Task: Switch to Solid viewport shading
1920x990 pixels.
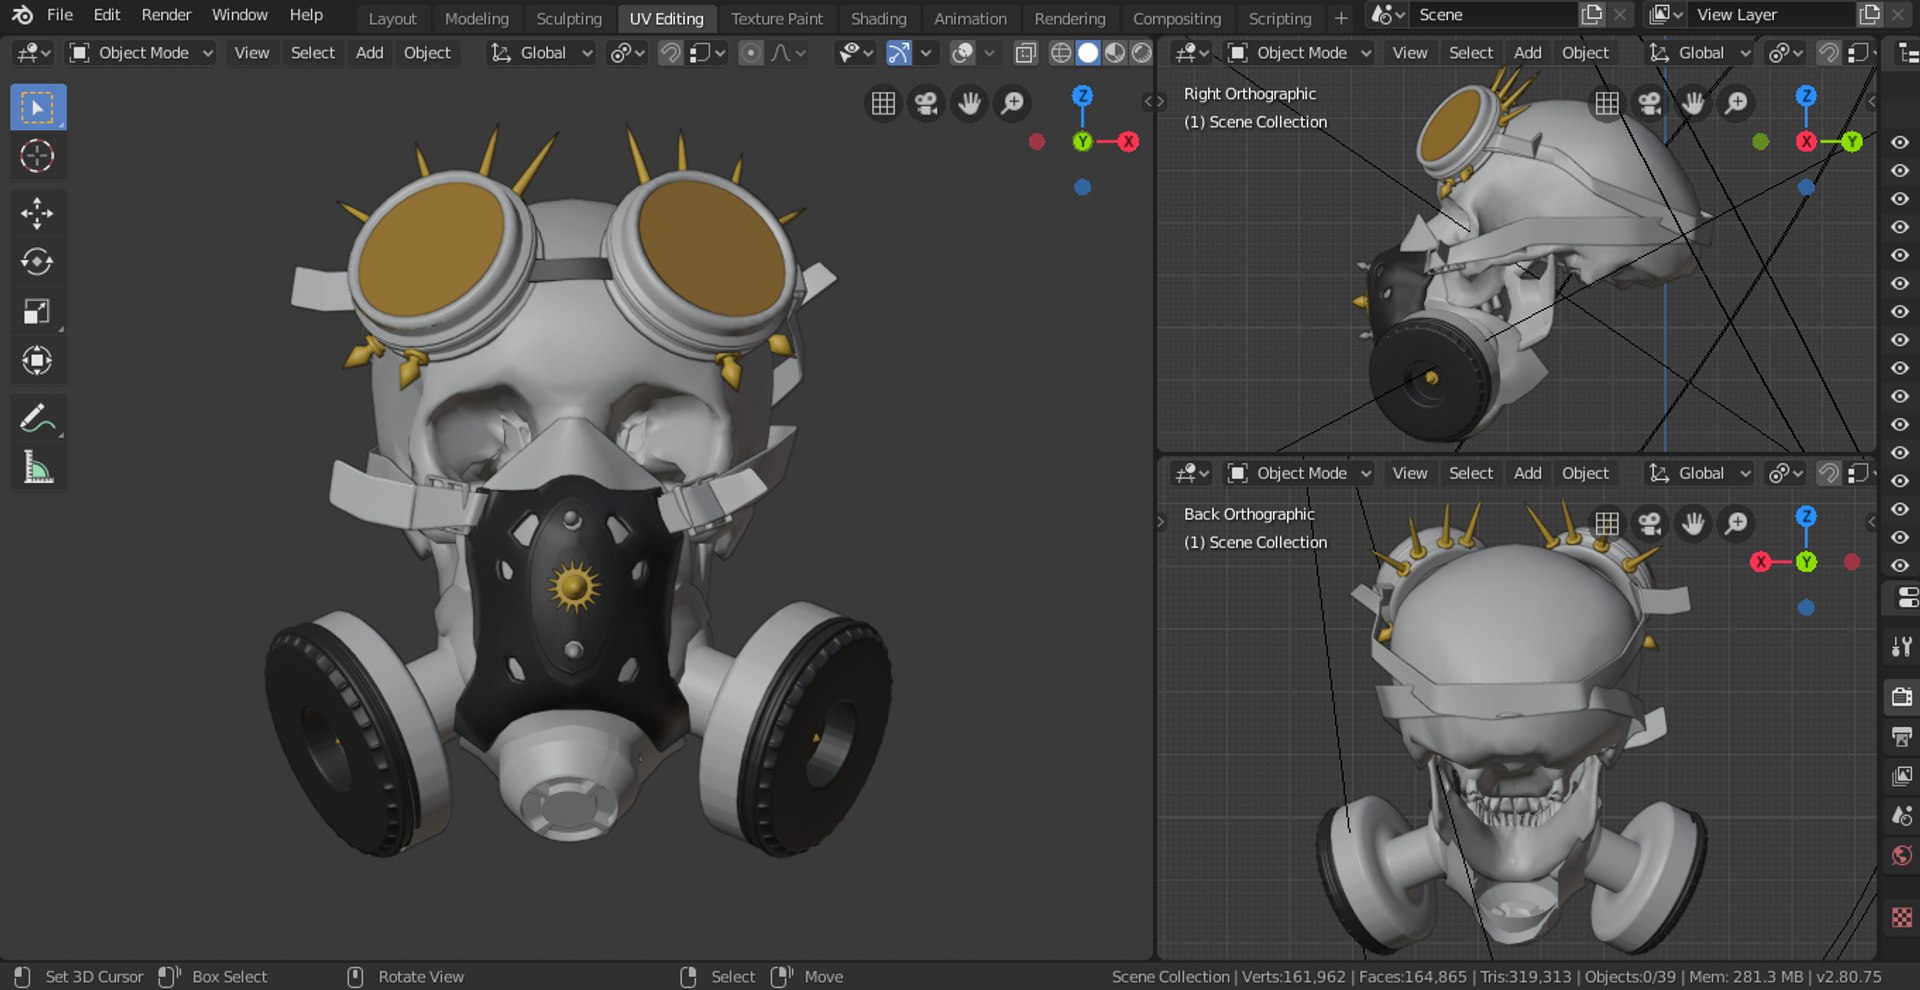Action: coord(1088,53)
